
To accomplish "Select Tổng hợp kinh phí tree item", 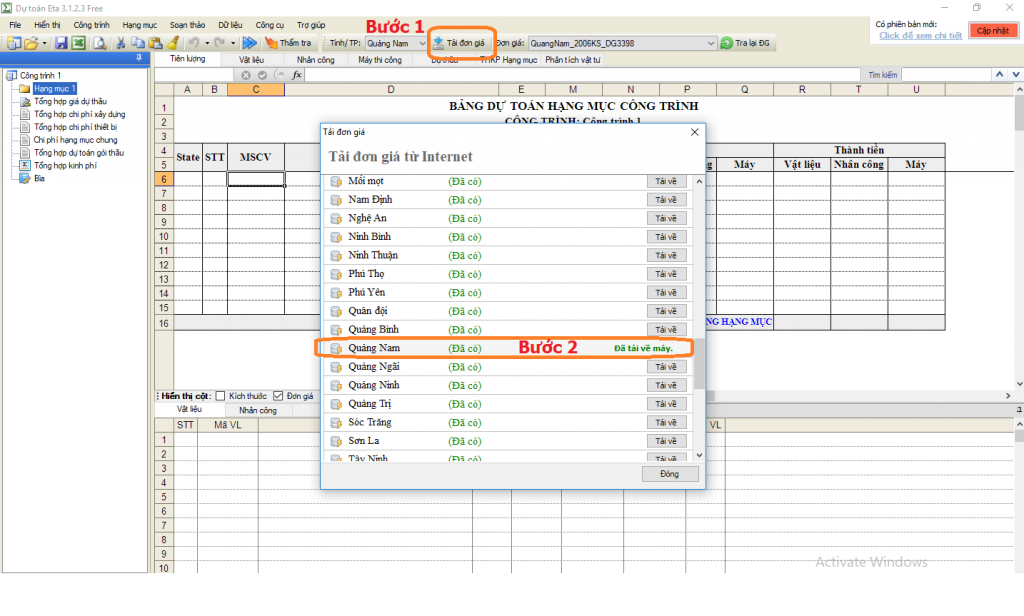I will click(x=65, y=166).
